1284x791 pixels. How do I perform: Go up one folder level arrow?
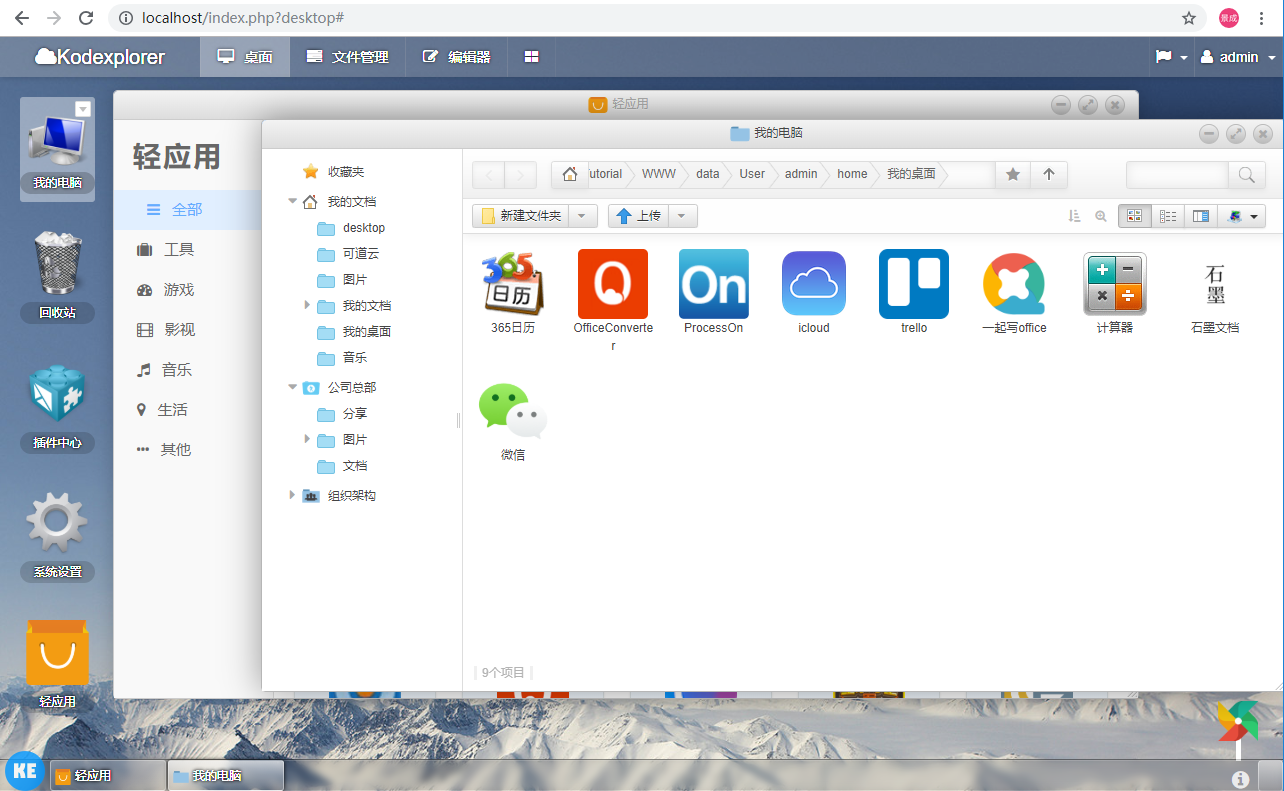(1049, 175)
